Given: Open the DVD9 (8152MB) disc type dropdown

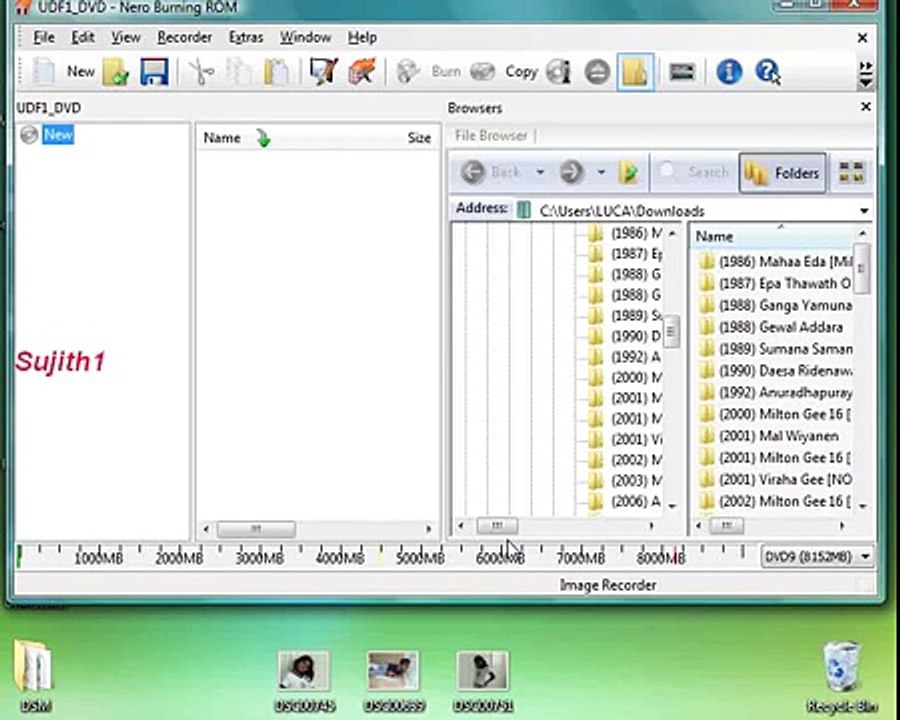Looking at the screenshot, I should [817, 556].
